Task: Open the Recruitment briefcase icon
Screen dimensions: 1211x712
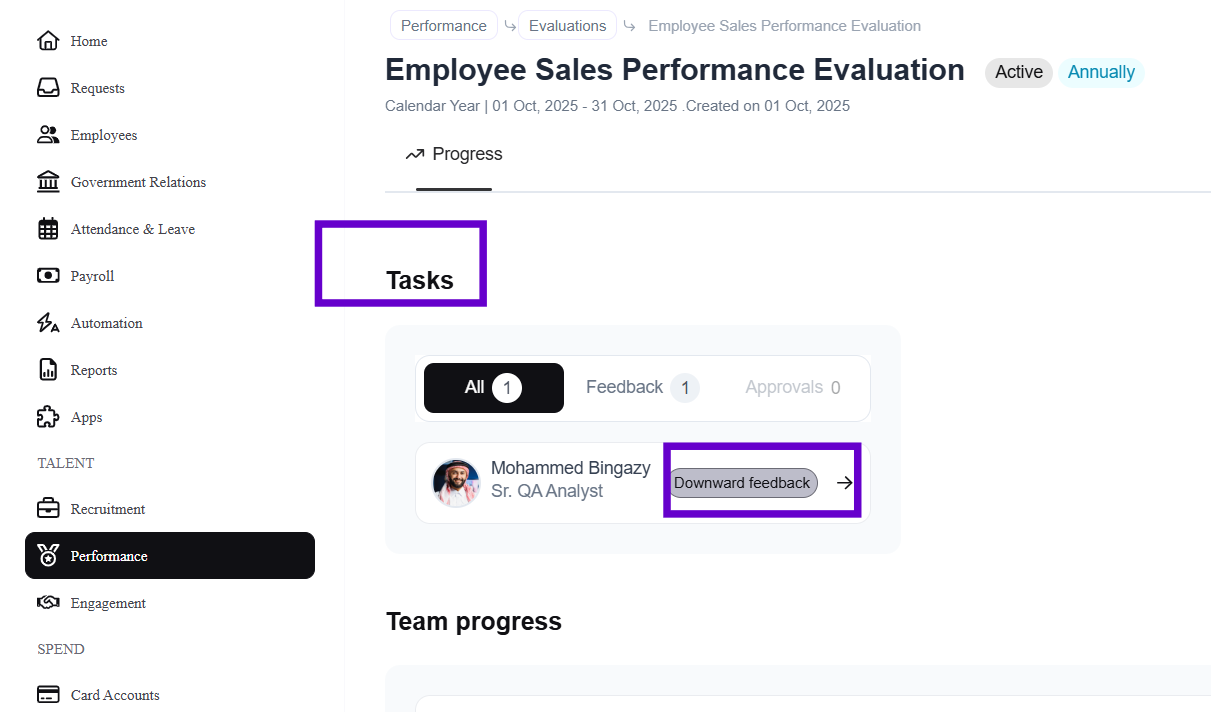Action: [x=48, y=509]
